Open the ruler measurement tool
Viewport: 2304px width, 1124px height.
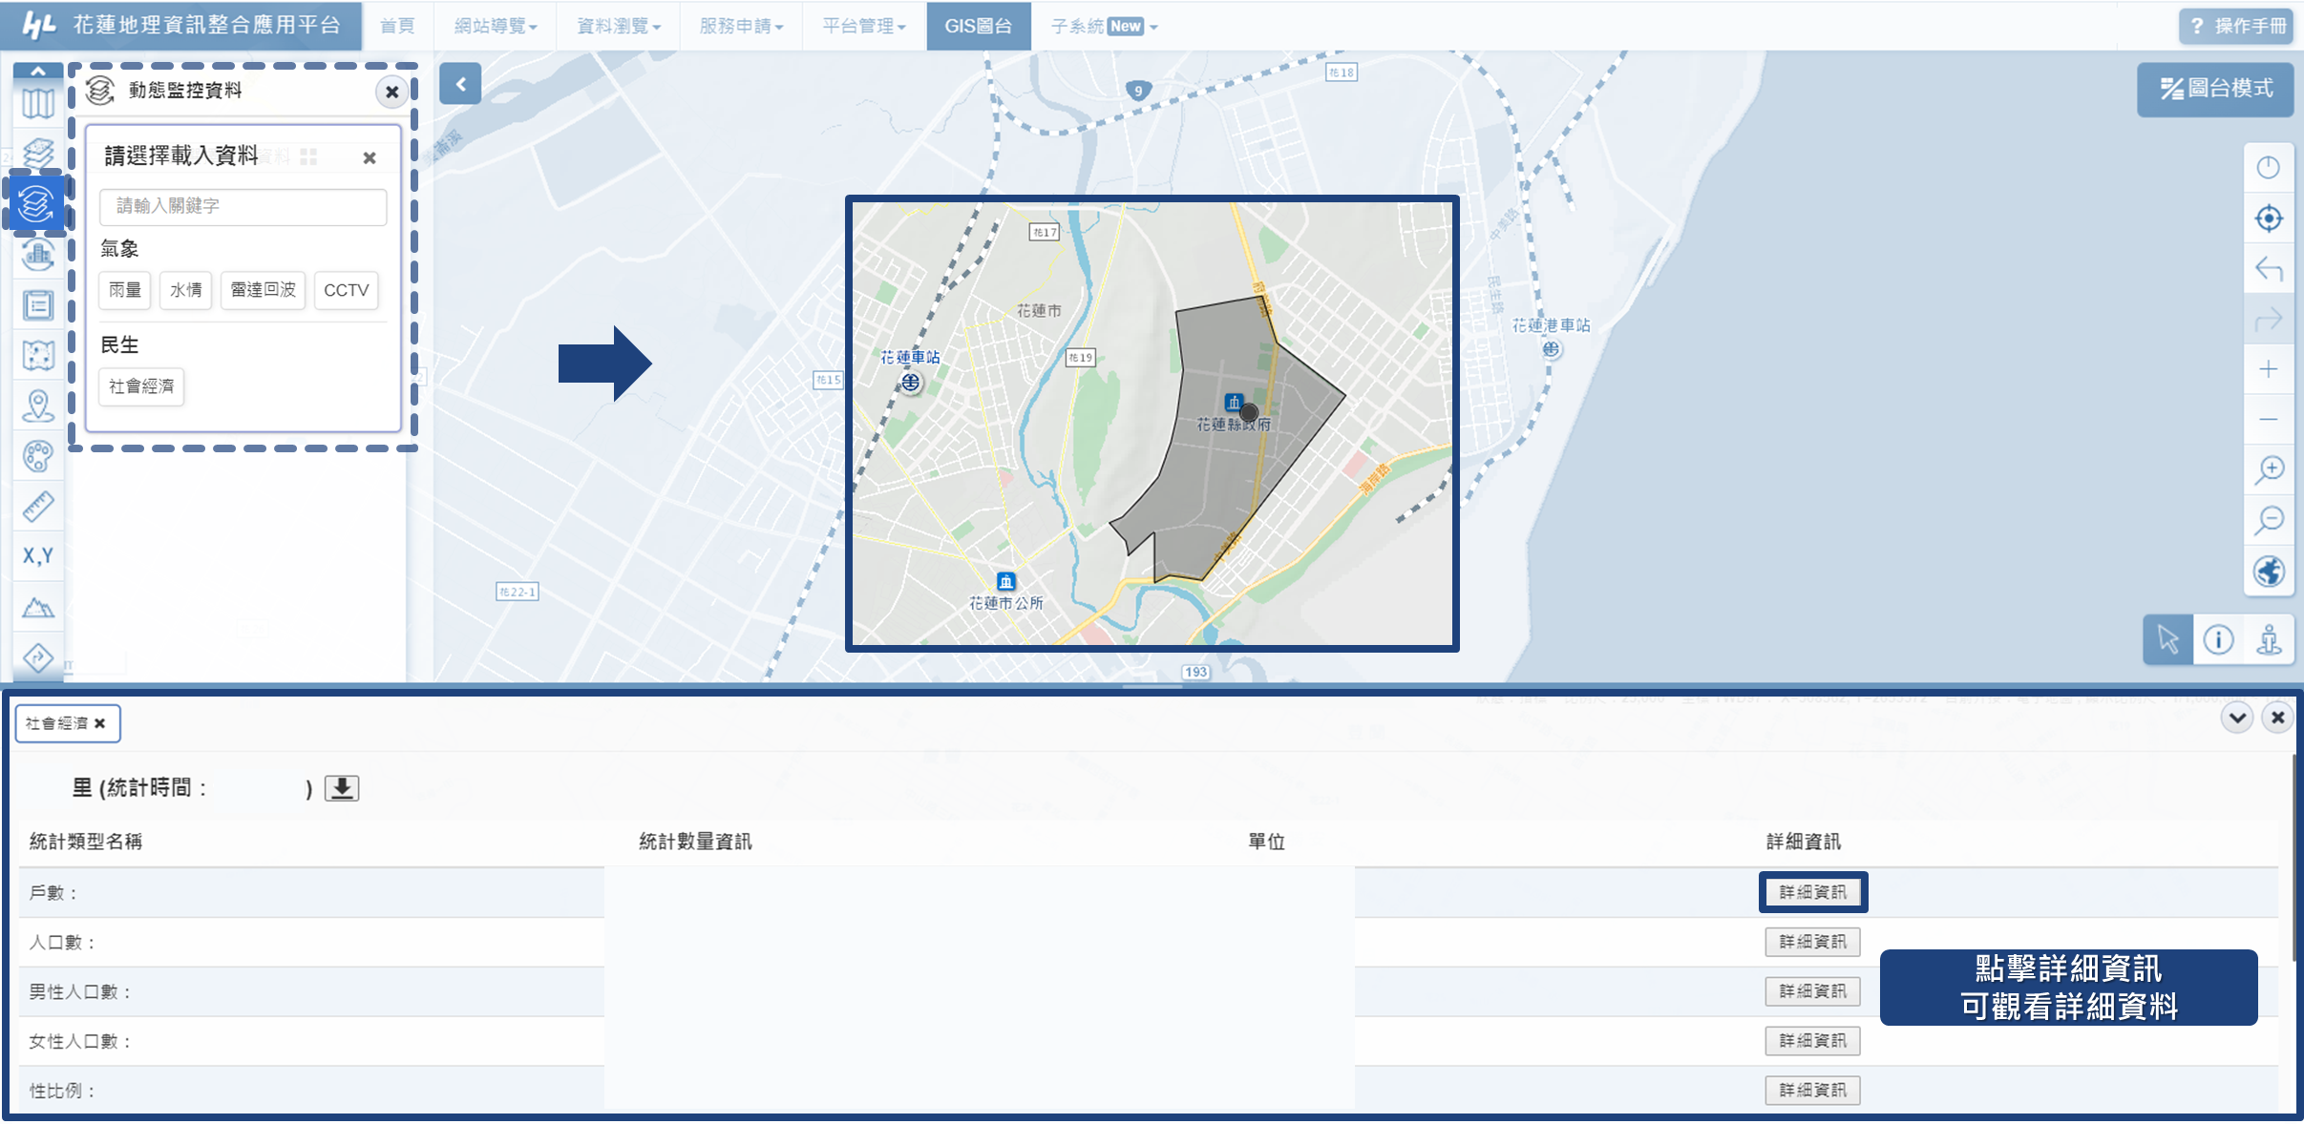coord(37,506)
